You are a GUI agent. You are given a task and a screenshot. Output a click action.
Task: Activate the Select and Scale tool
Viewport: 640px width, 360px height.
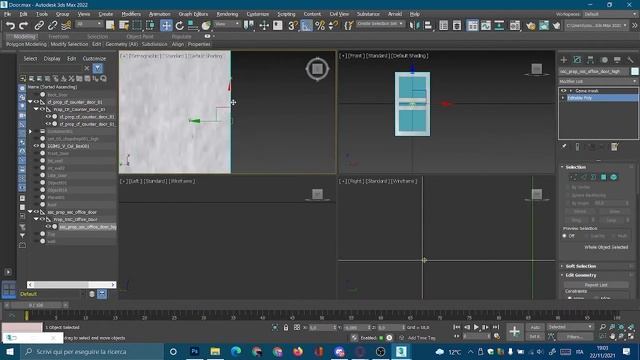pos(193,26)
